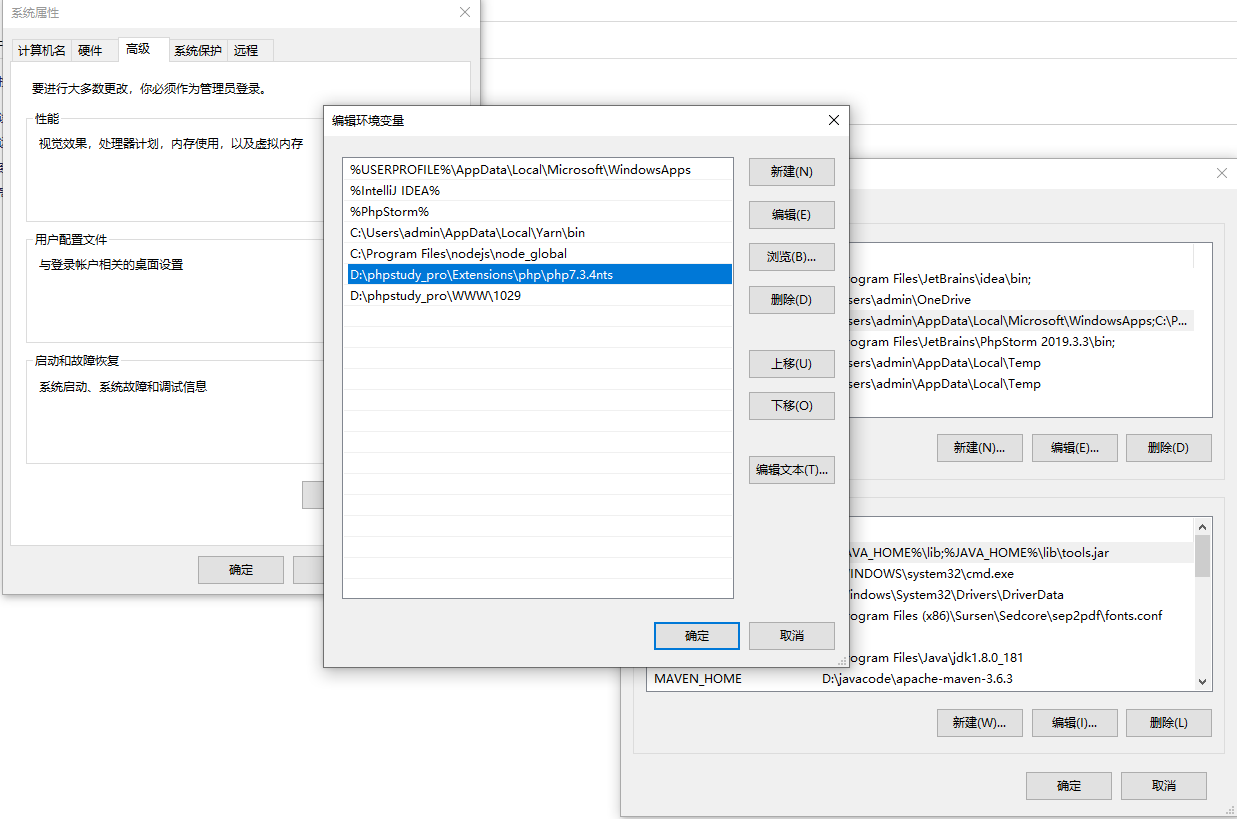
Task: Move the selected entry up with 上移(U)
Action: click(791, 363)
